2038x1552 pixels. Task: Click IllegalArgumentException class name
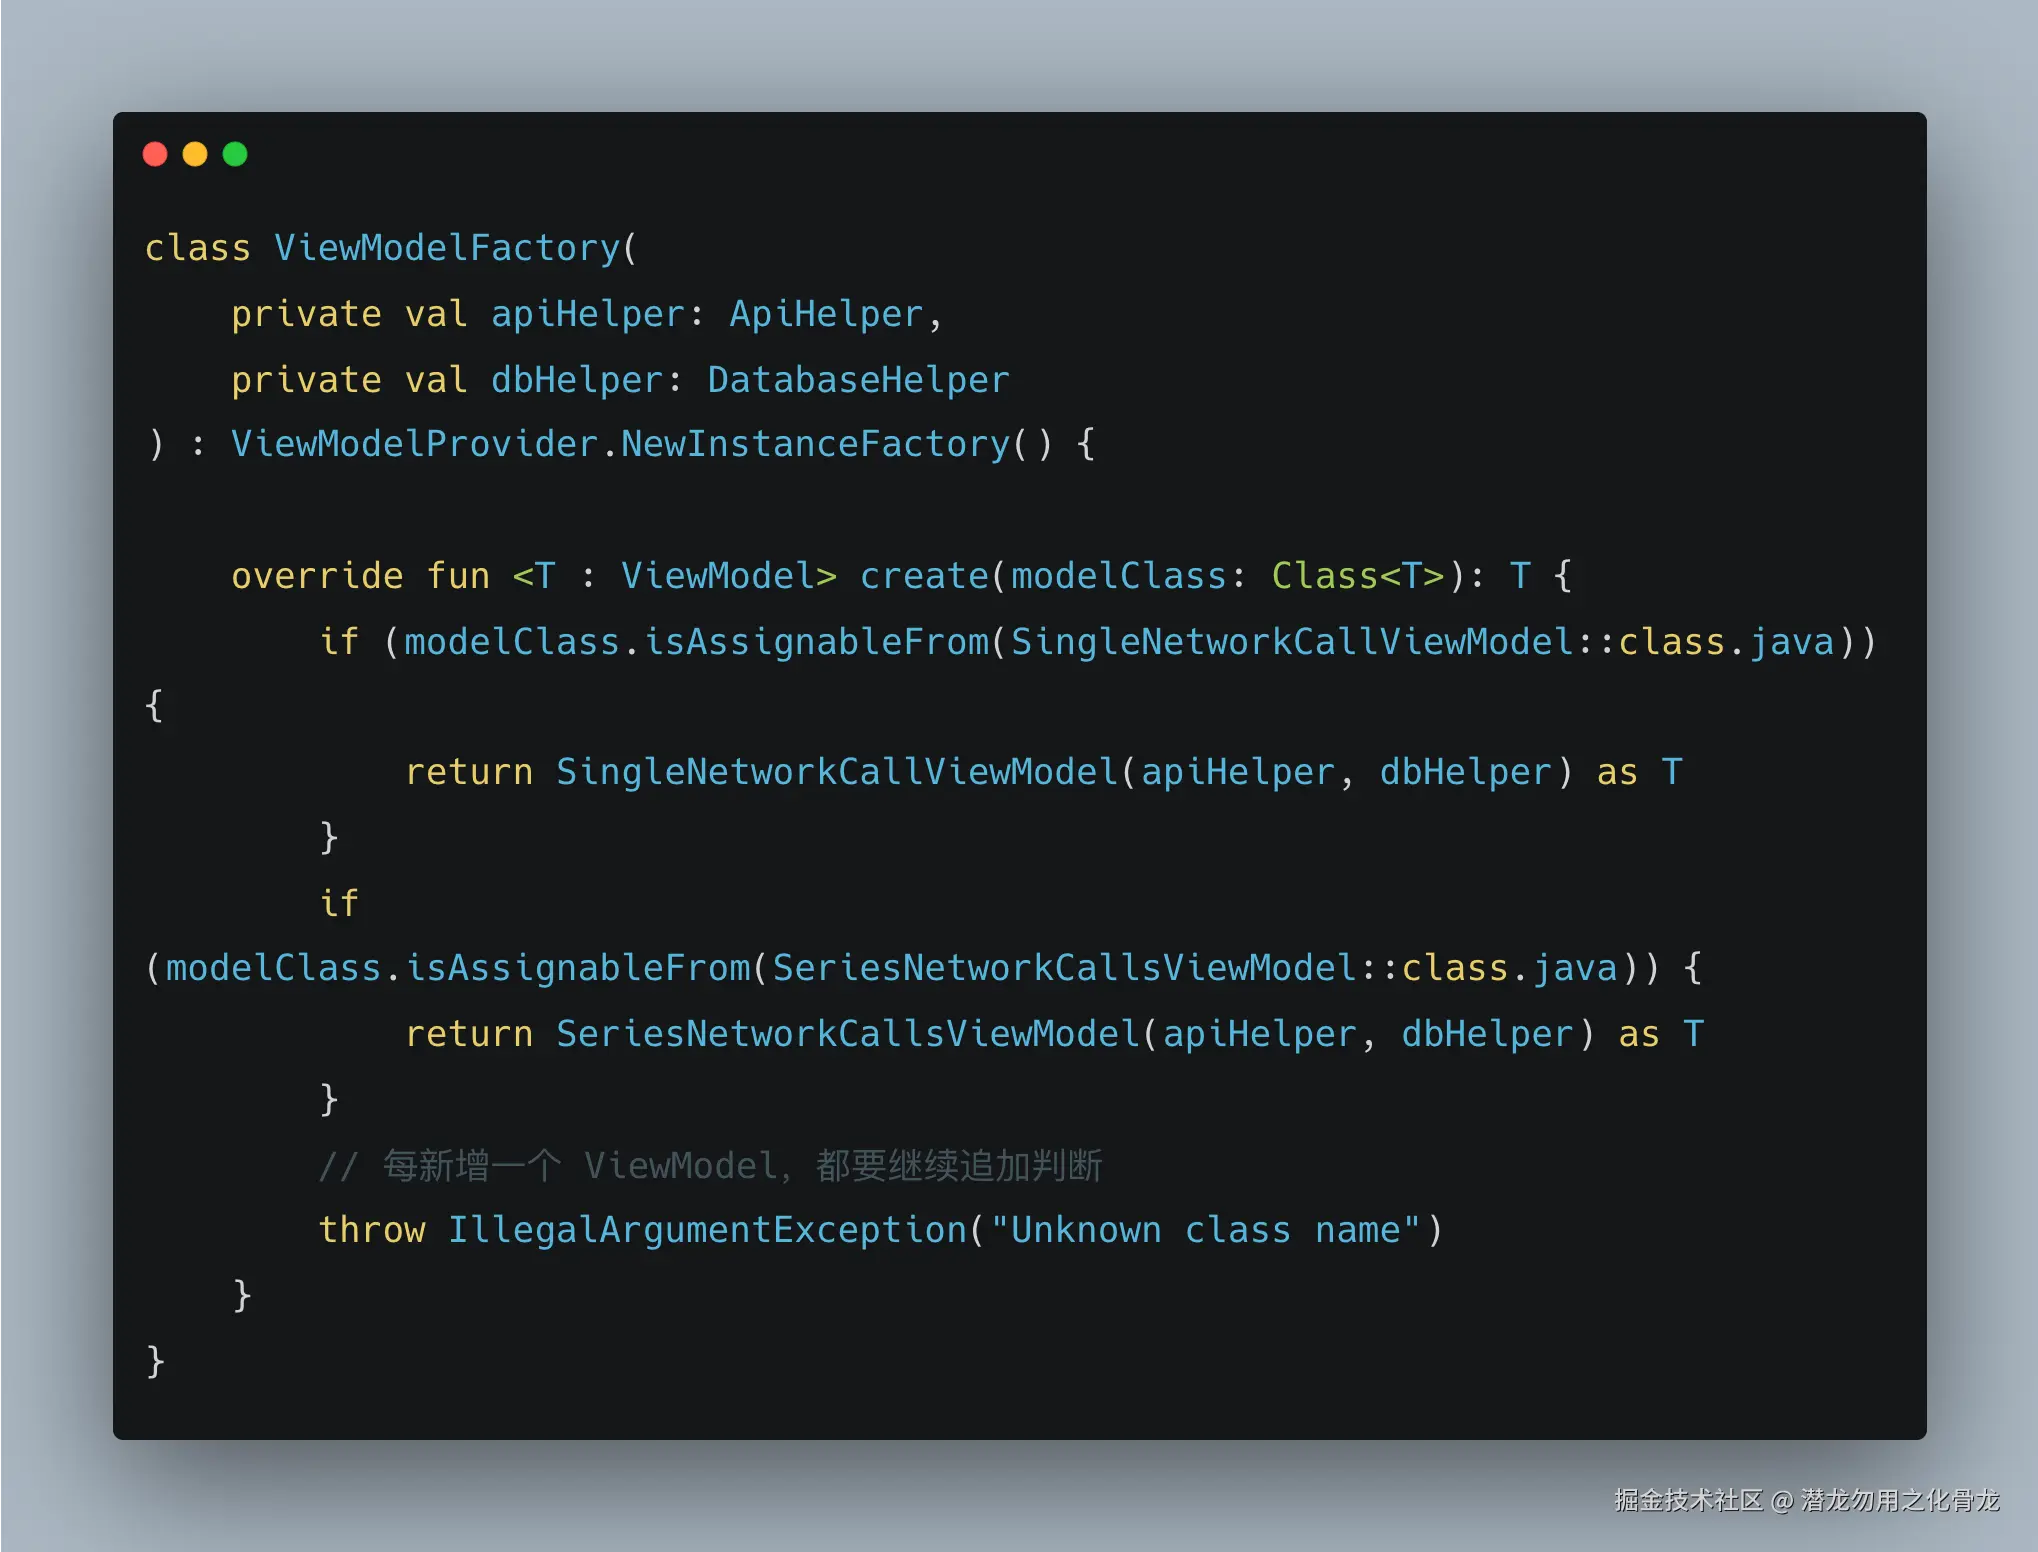pyautogui.click(x=707, y=1230)
